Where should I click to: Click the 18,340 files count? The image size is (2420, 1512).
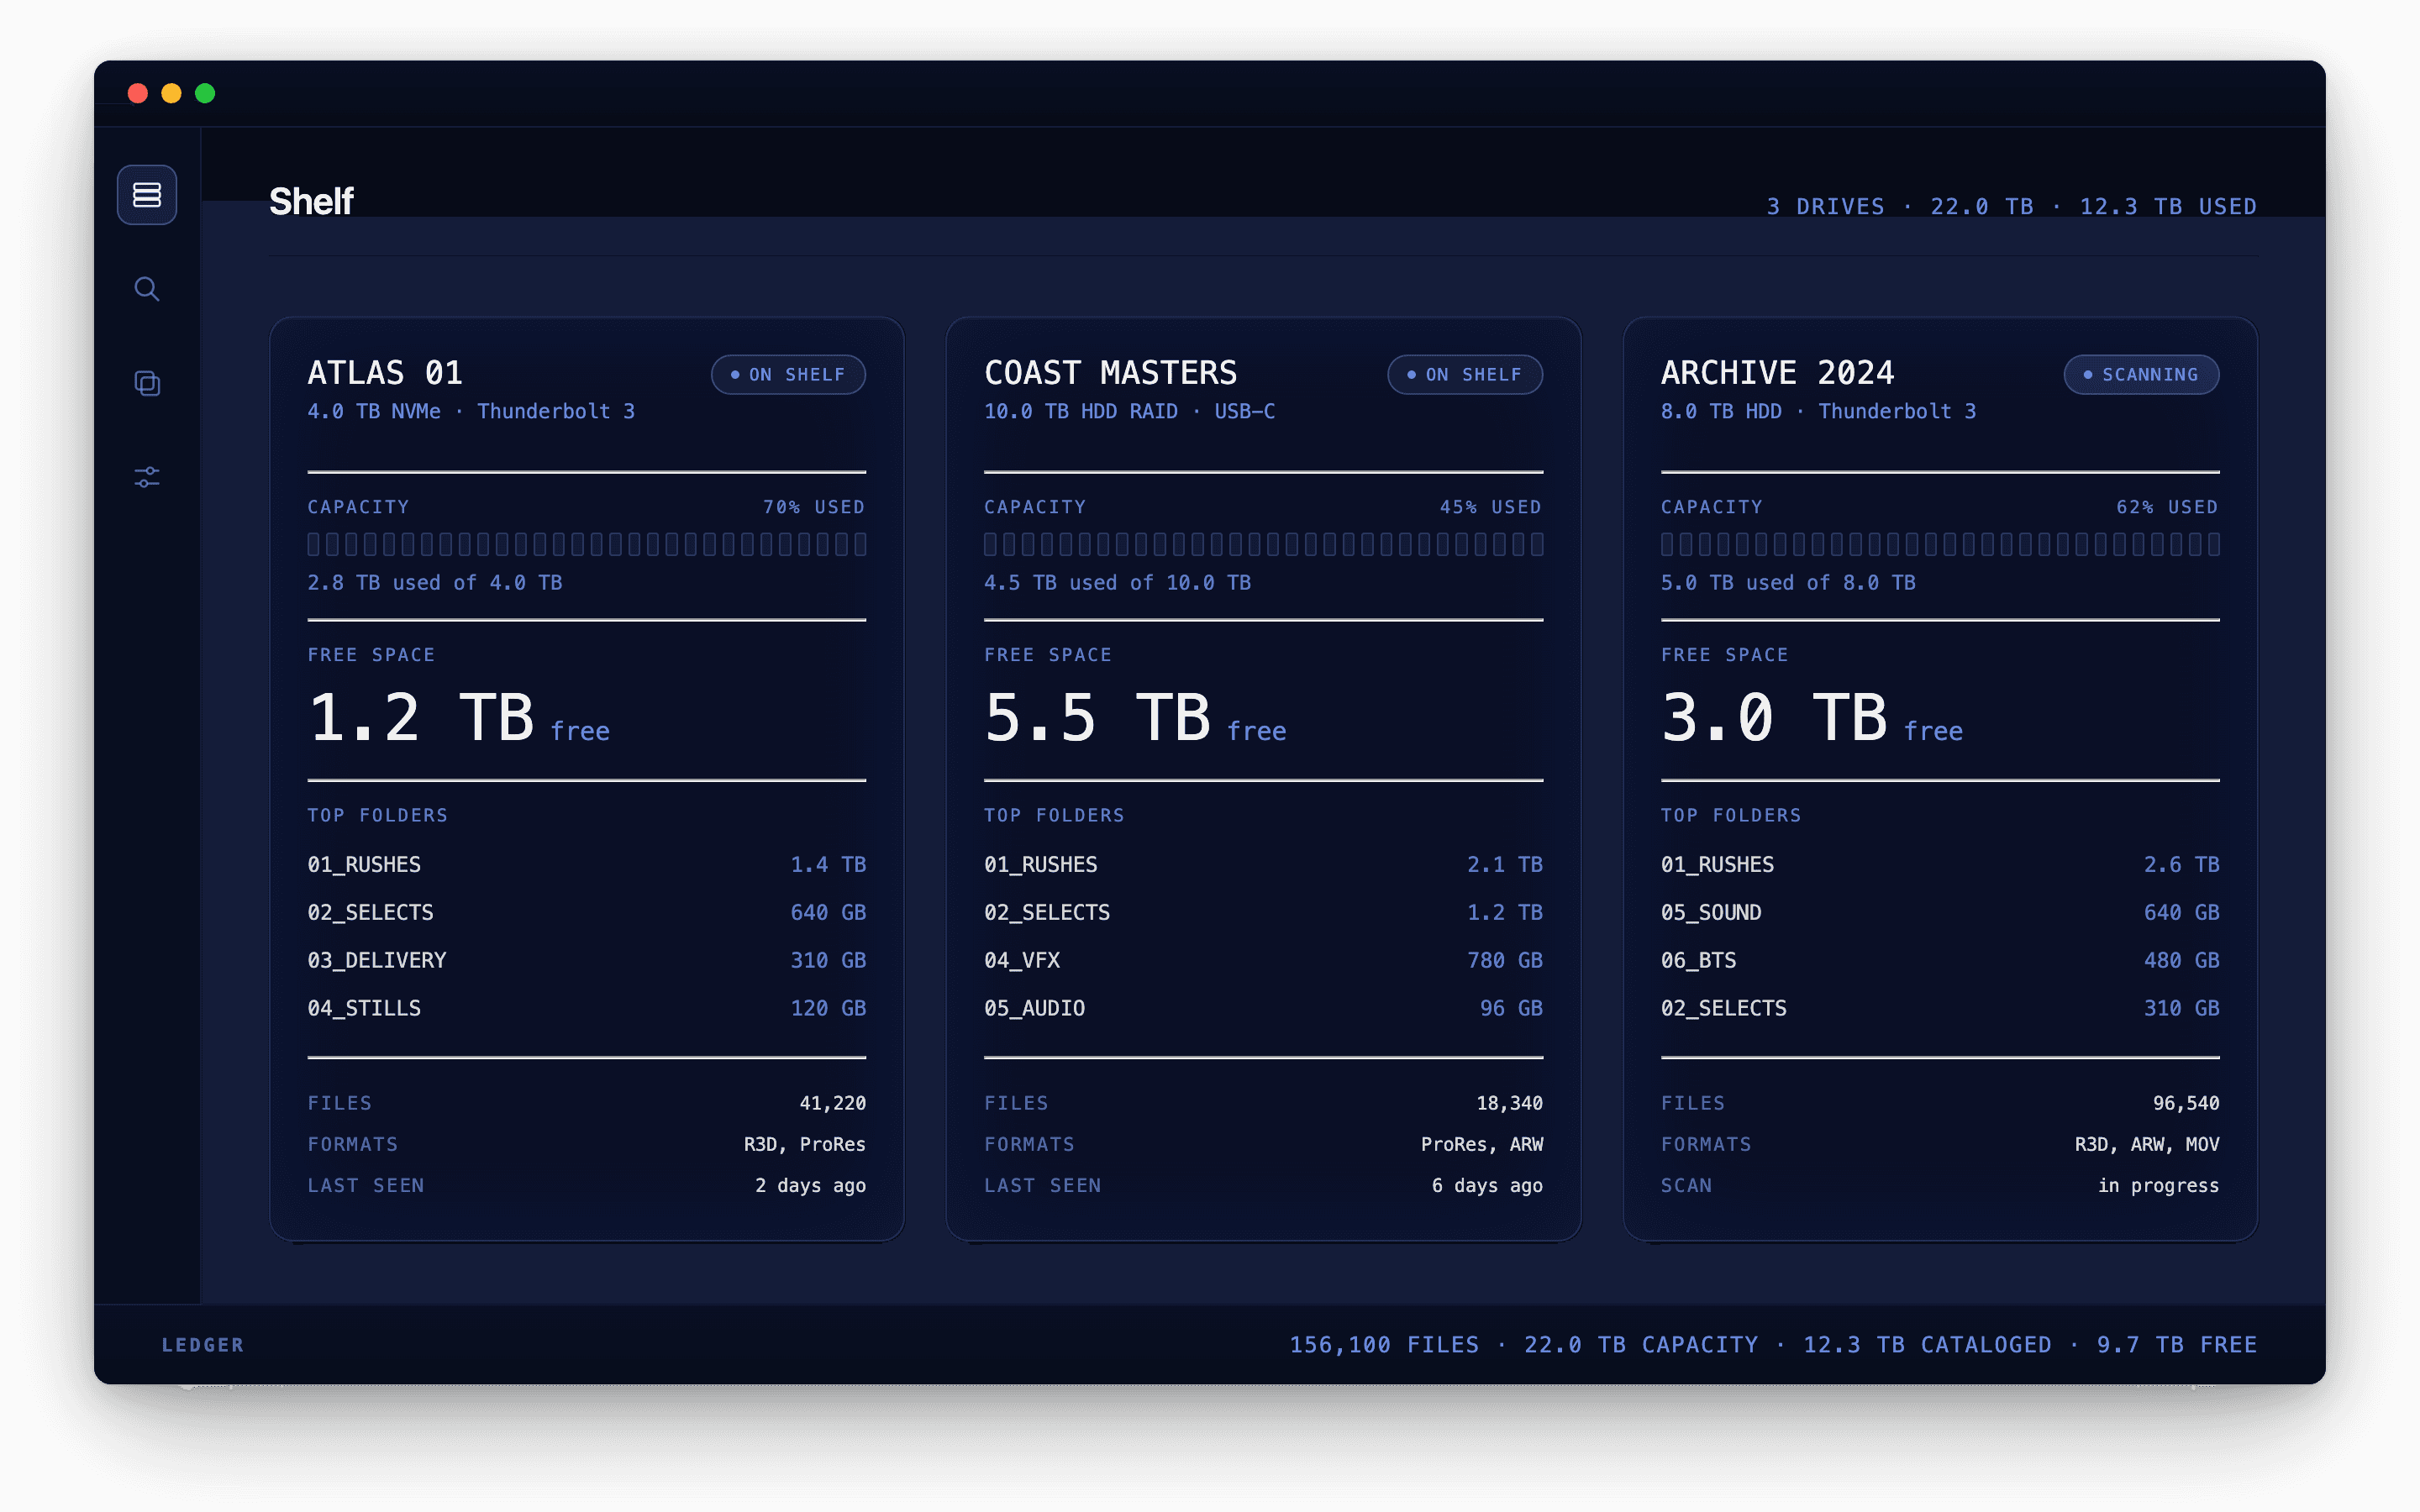point(1509,1103)
